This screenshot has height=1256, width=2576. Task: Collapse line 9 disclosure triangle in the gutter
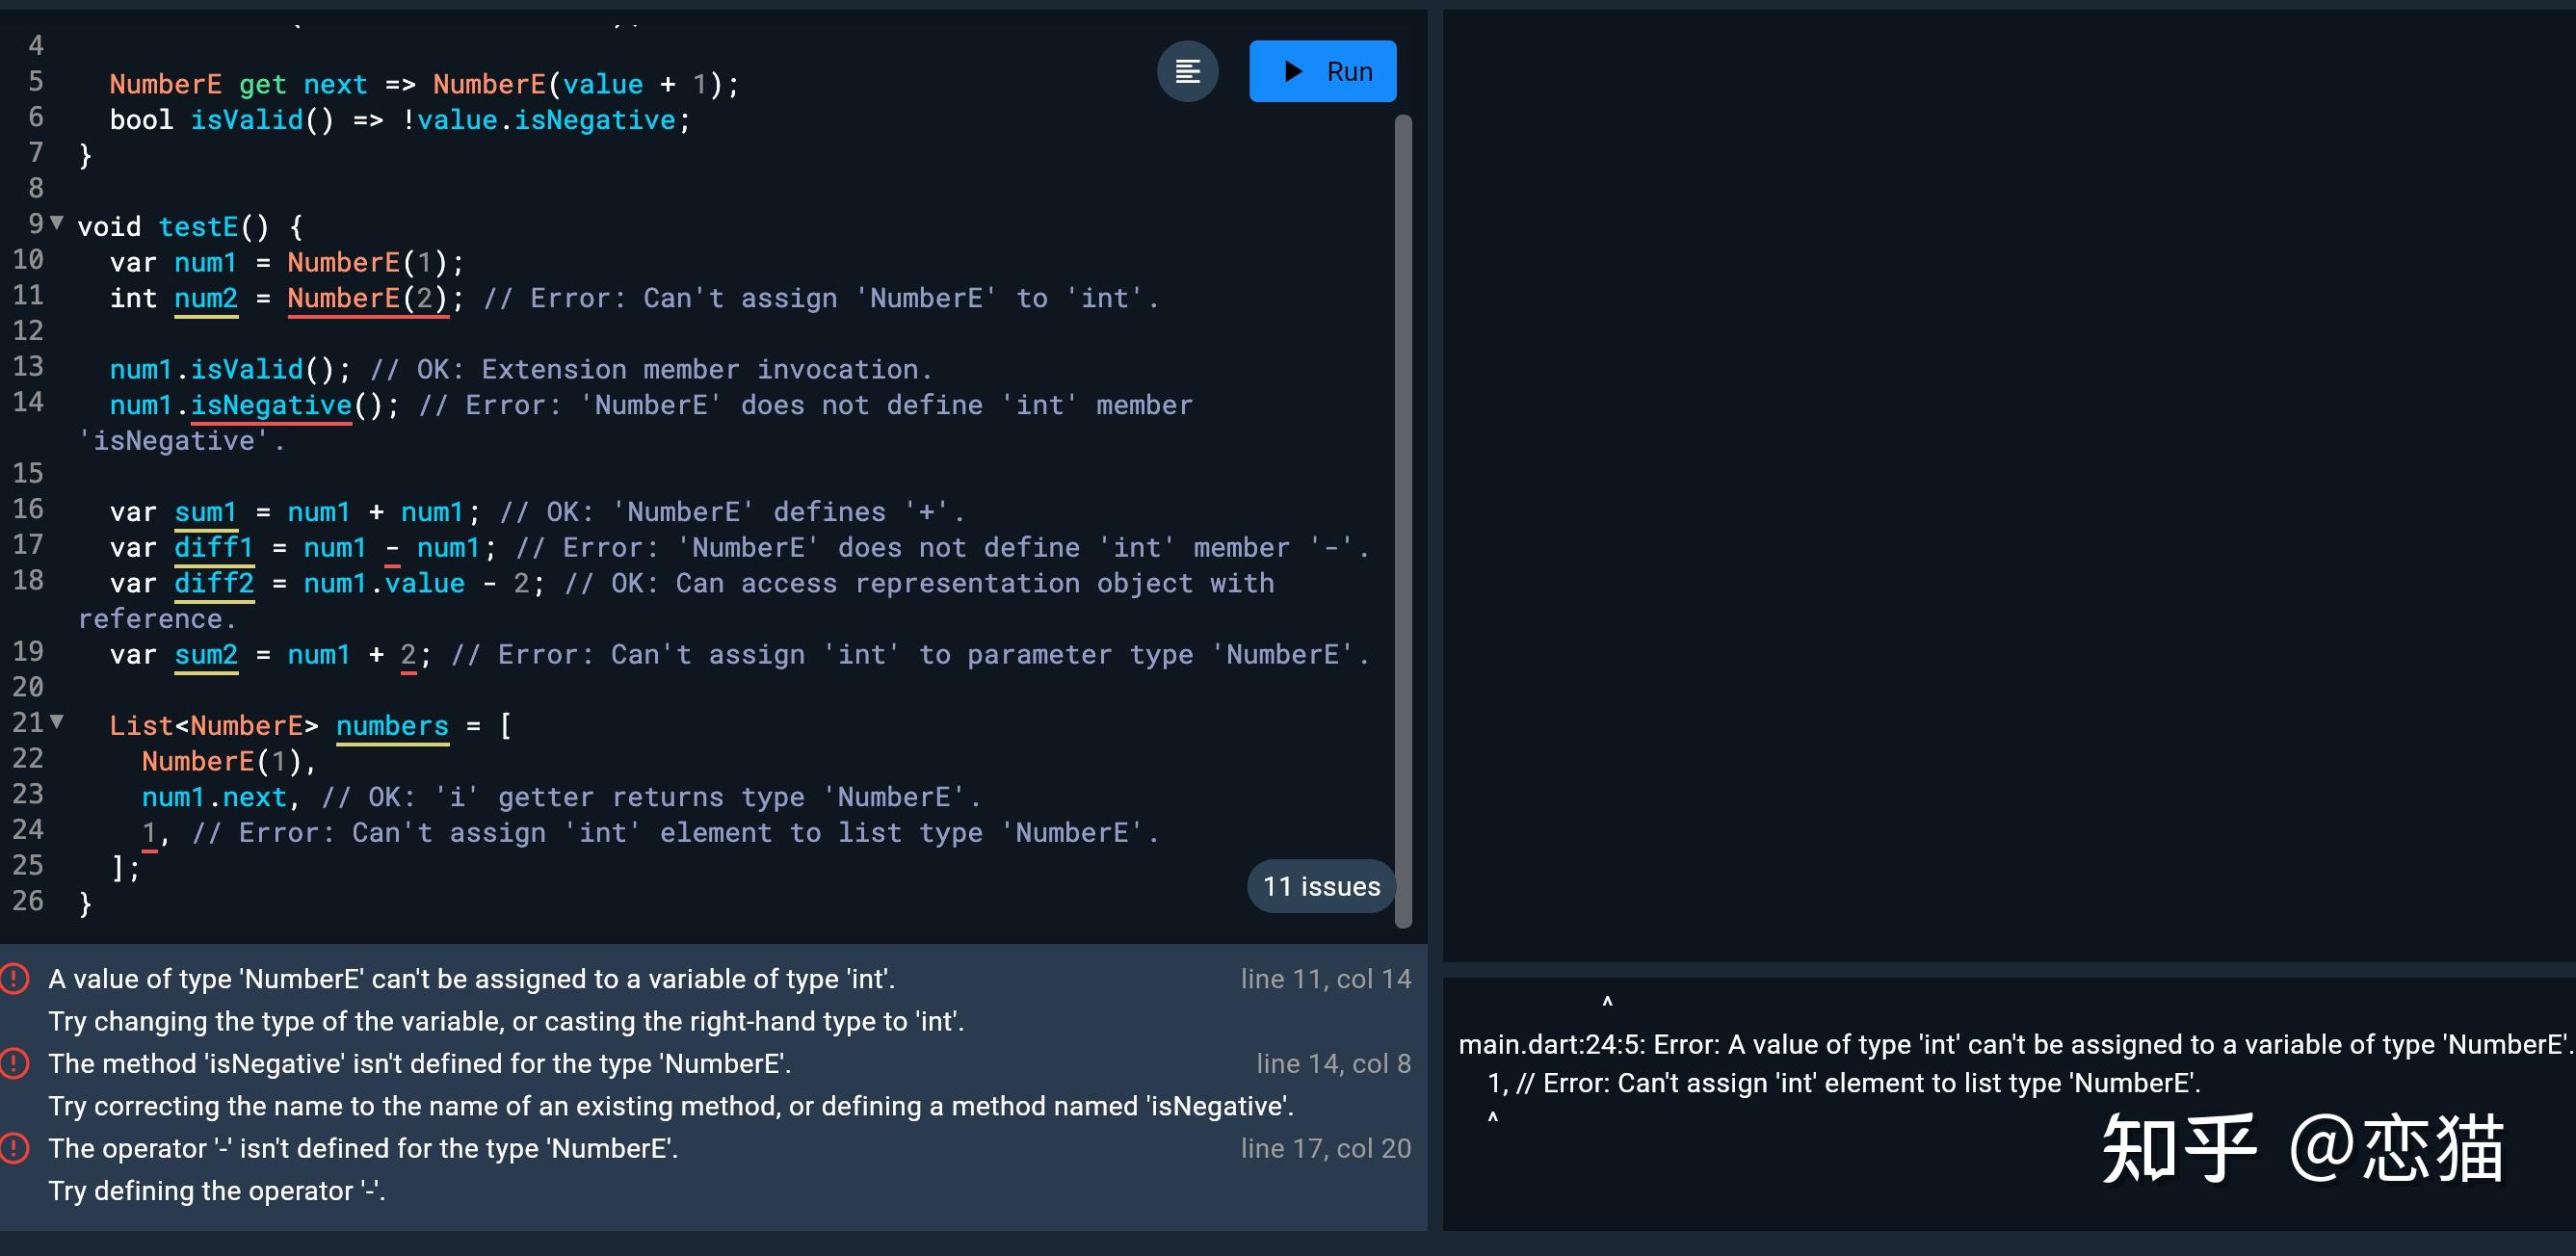[x=55, y=224]
